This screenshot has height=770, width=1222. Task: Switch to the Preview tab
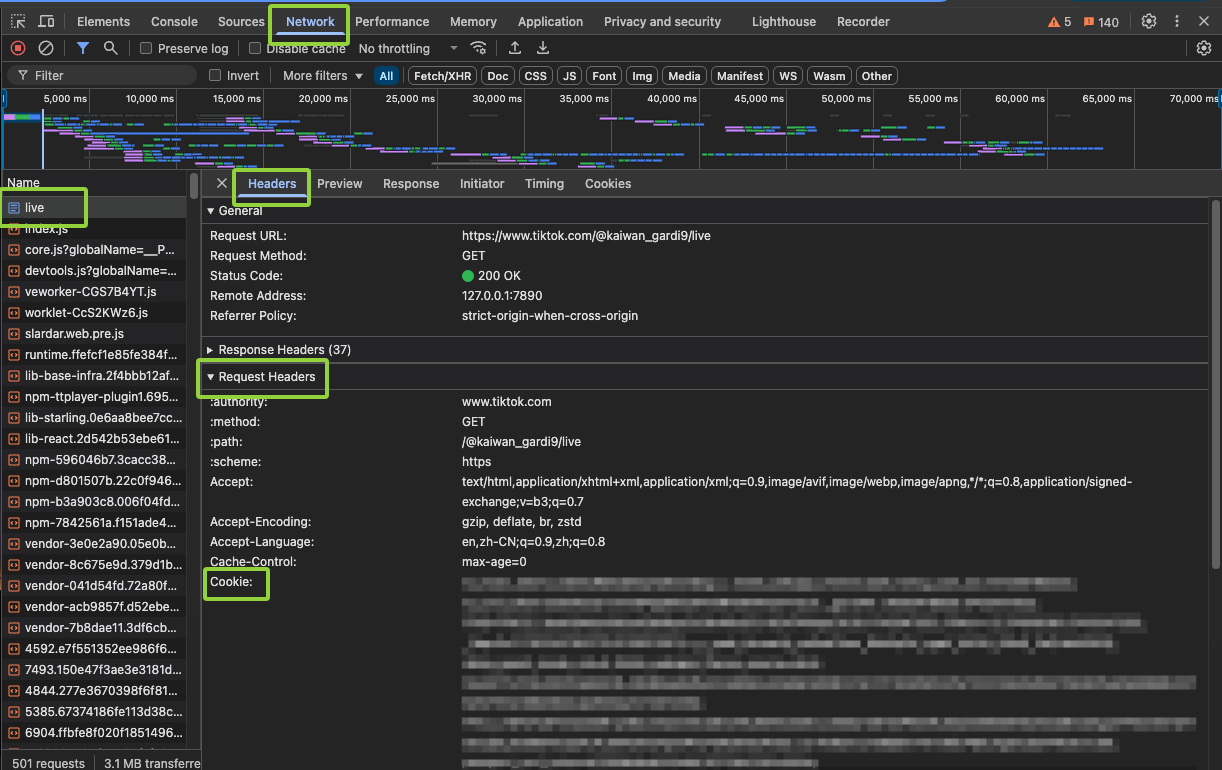[340, 184]
